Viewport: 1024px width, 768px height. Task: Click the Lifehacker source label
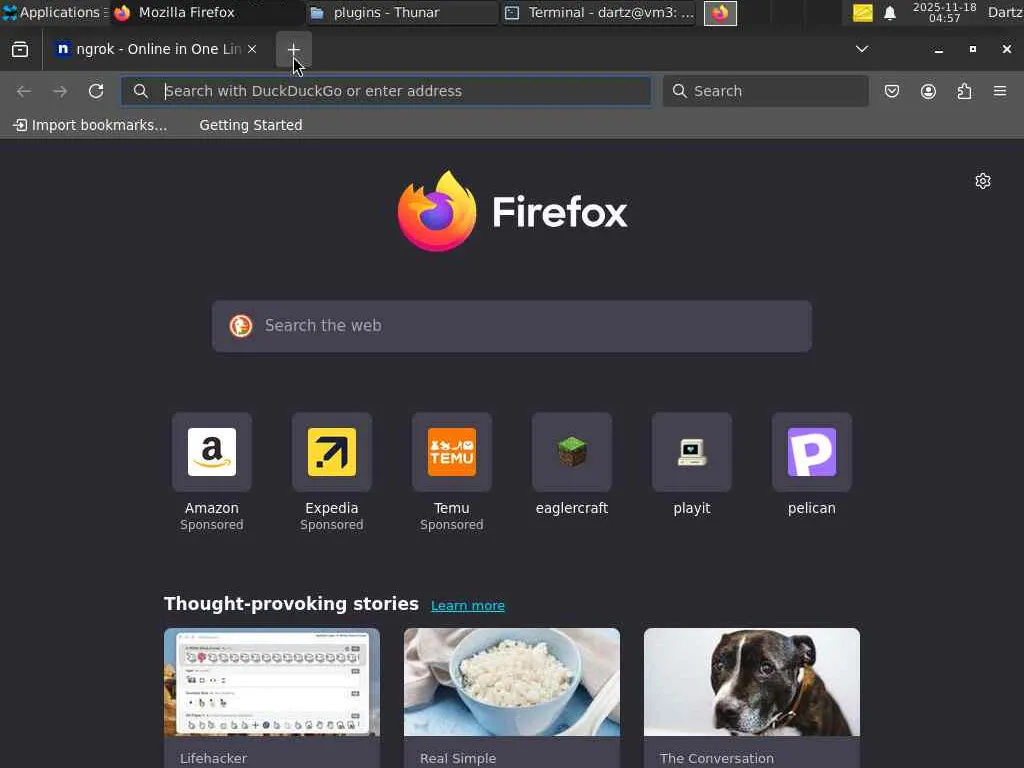coord(214,758)
